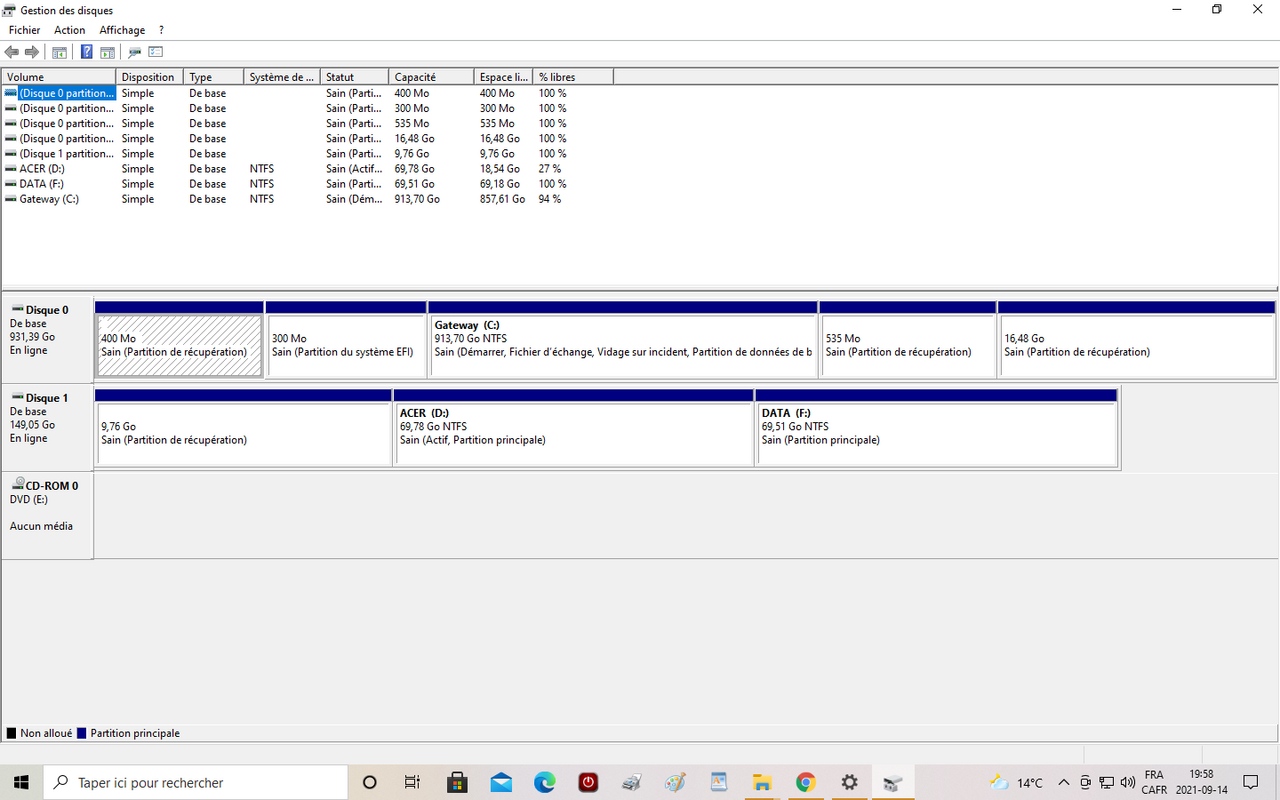The height and width of the screenshot is (800, 1280).
Task: Open the Paint palette taskbar icon
Action: pos(675,782)
